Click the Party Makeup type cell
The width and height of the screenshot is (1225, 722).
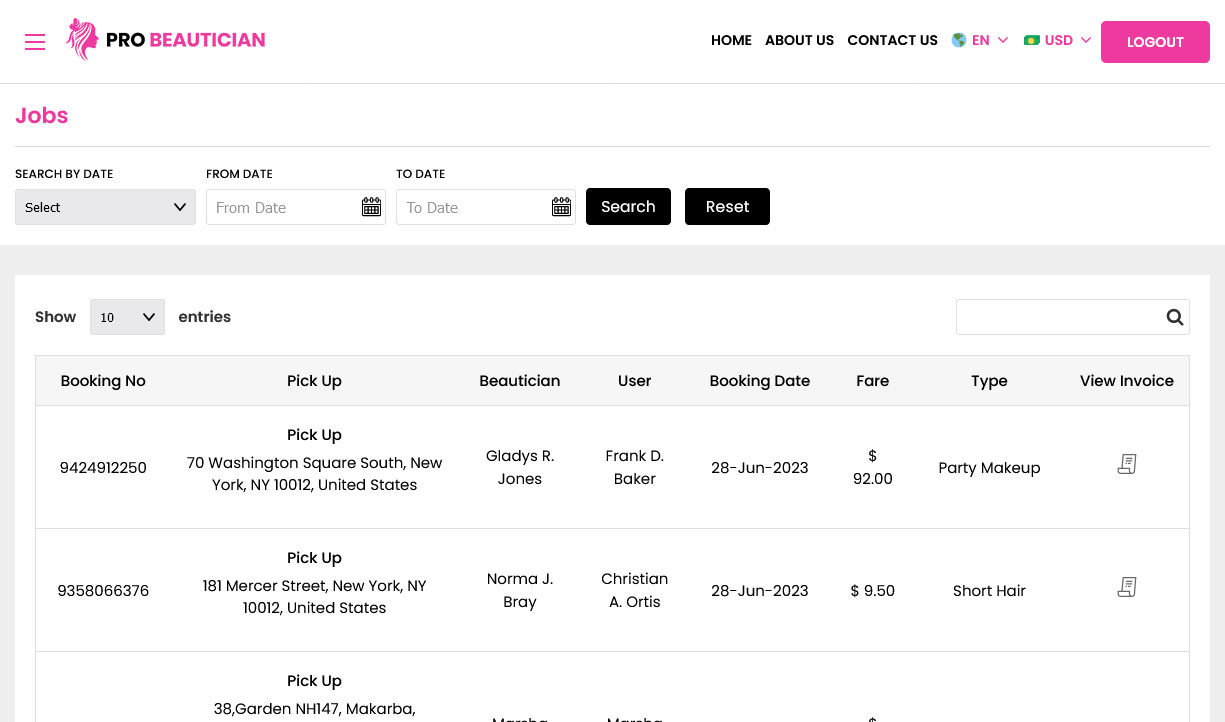tap(989, 468)
